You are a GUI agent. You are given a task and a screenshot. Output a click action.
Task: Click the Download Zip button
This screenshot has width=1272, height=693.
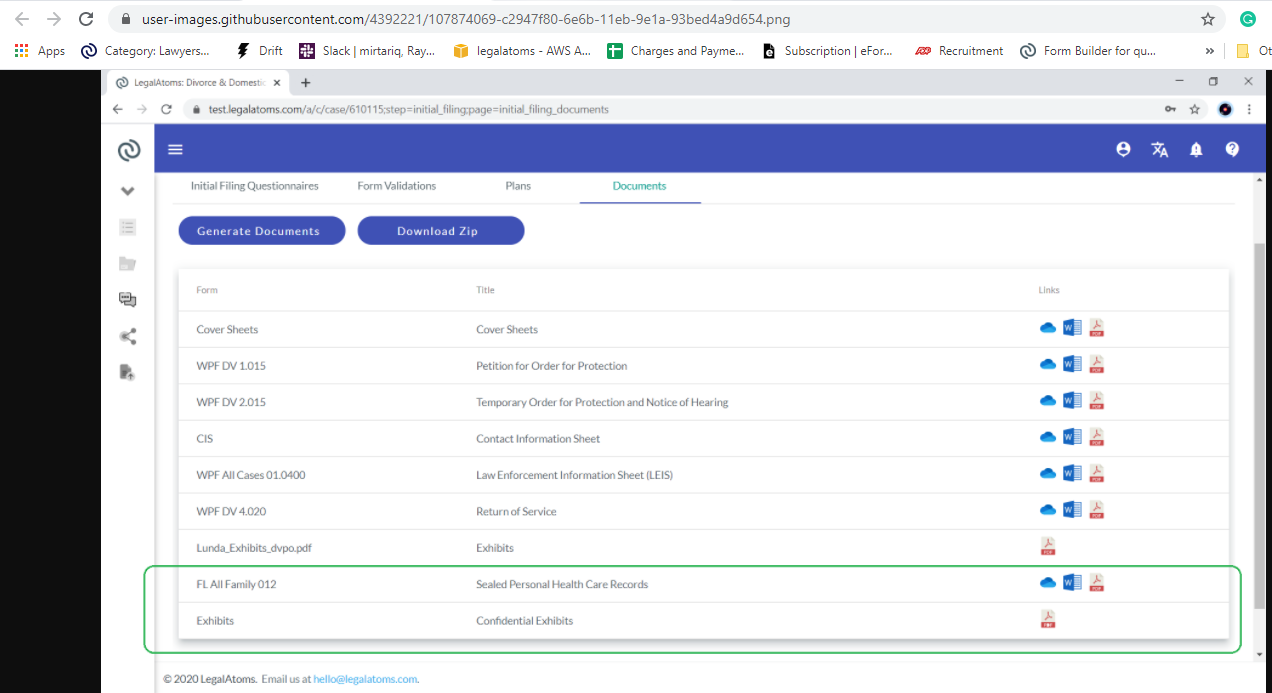click(x=441, y=231)
